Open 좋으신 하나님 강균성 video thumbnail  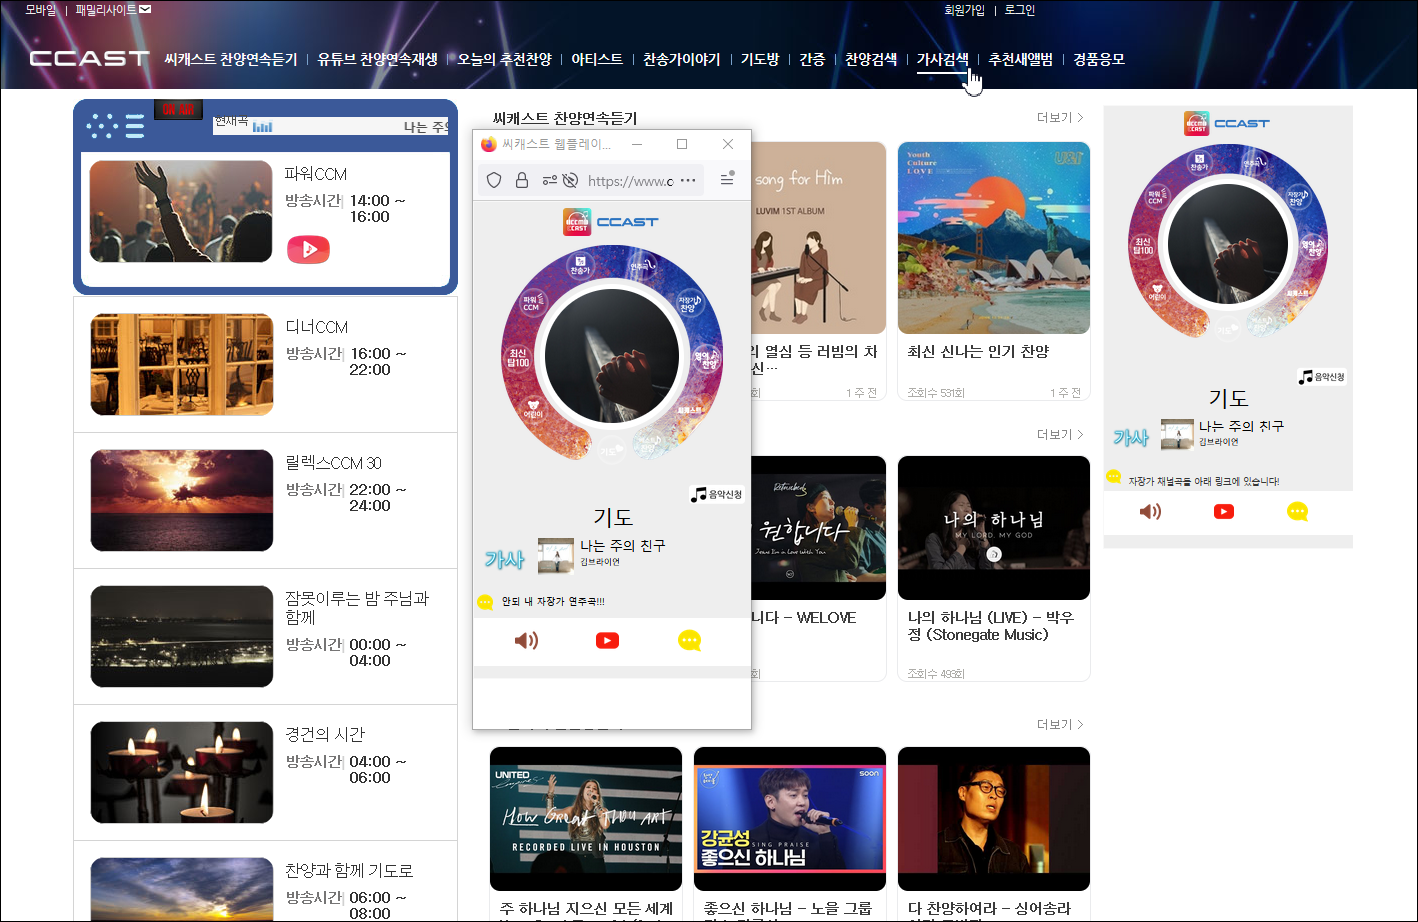790,818
